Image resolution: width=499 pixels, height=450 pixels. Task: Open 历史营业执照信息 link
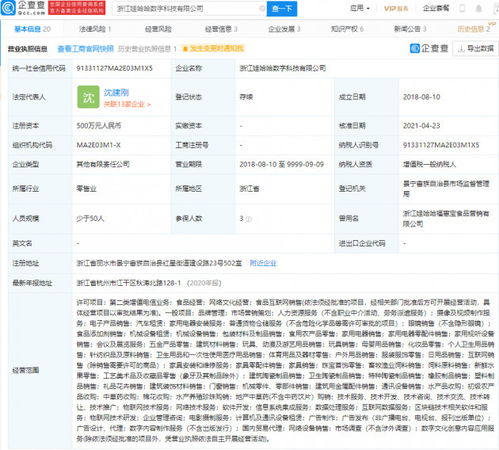coord(147,49)
